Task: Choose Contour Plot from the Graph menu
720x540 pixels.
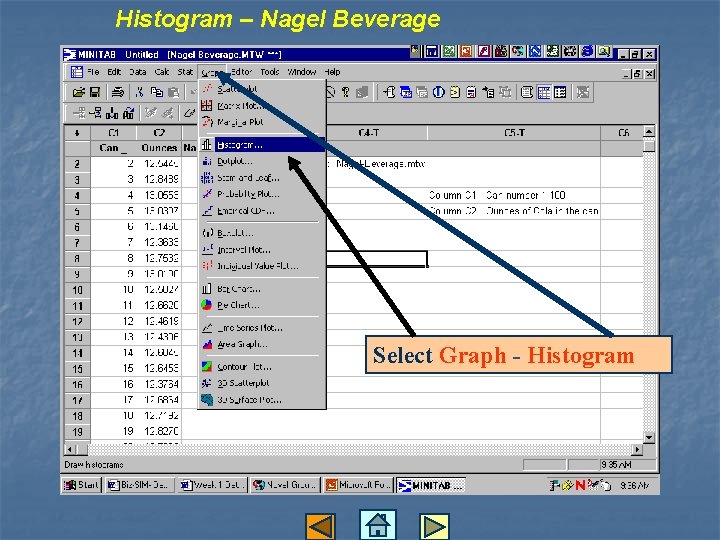Action: point(262,367)
